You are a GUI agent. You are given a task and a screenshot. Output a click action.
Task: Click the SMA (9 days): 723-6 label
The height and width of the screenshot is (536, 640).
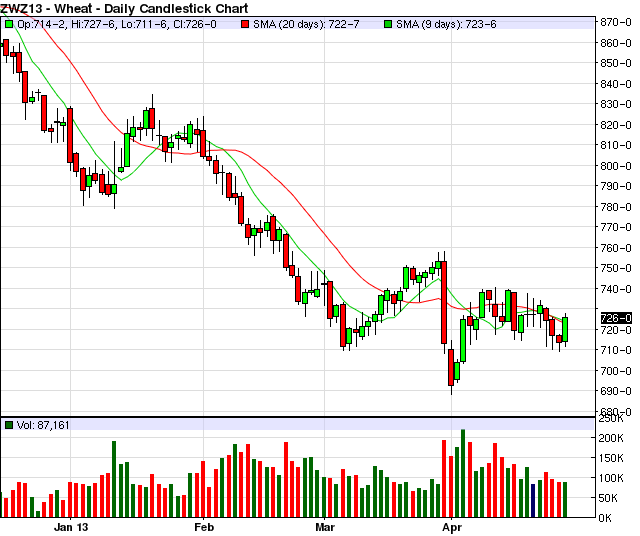pos(446,24)
